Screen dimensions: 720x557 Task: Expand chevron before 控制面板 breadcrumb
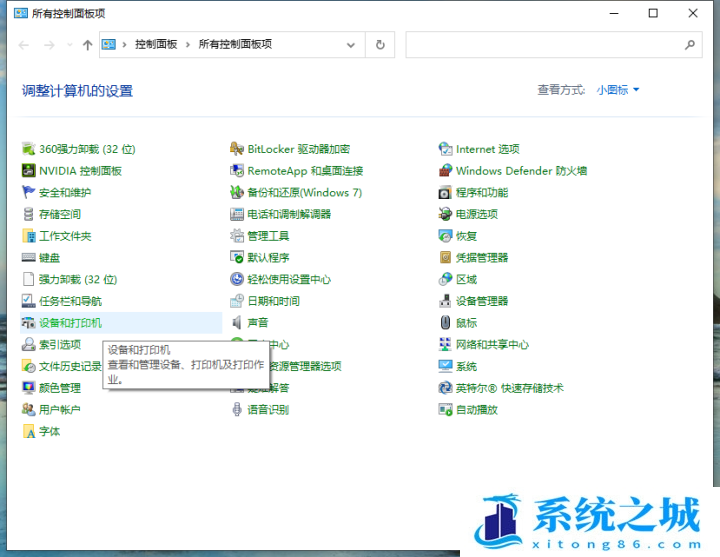(124, 45)
